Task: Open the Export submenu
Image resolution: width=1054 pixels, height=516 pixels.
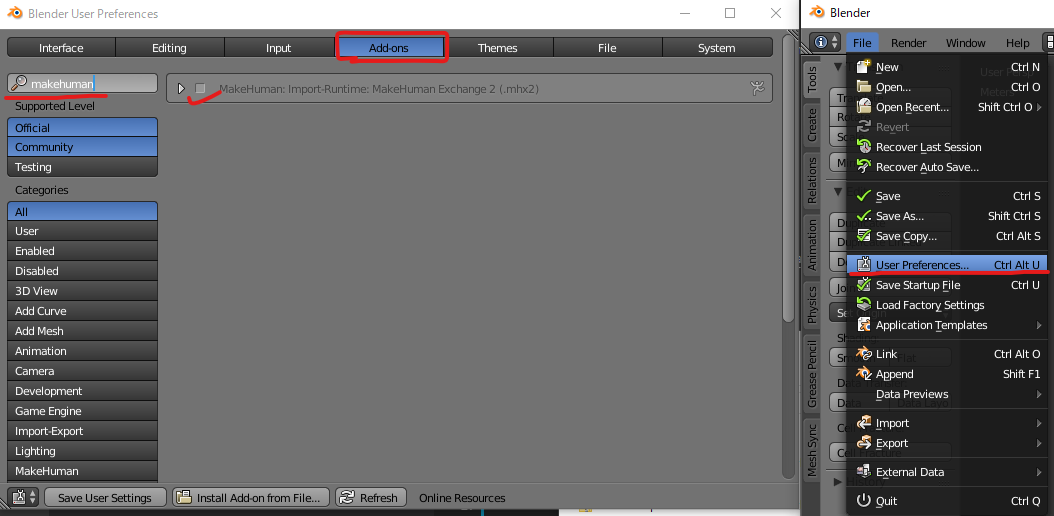Action: coord(947,443)
